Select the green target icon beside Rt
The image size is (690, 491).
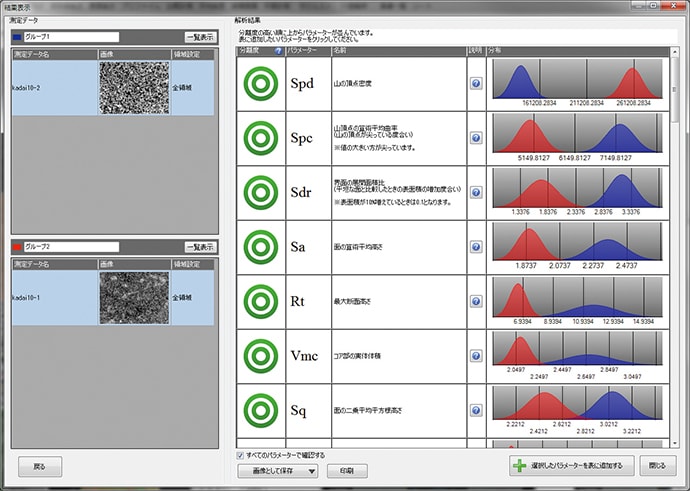[x=260, y=300]
